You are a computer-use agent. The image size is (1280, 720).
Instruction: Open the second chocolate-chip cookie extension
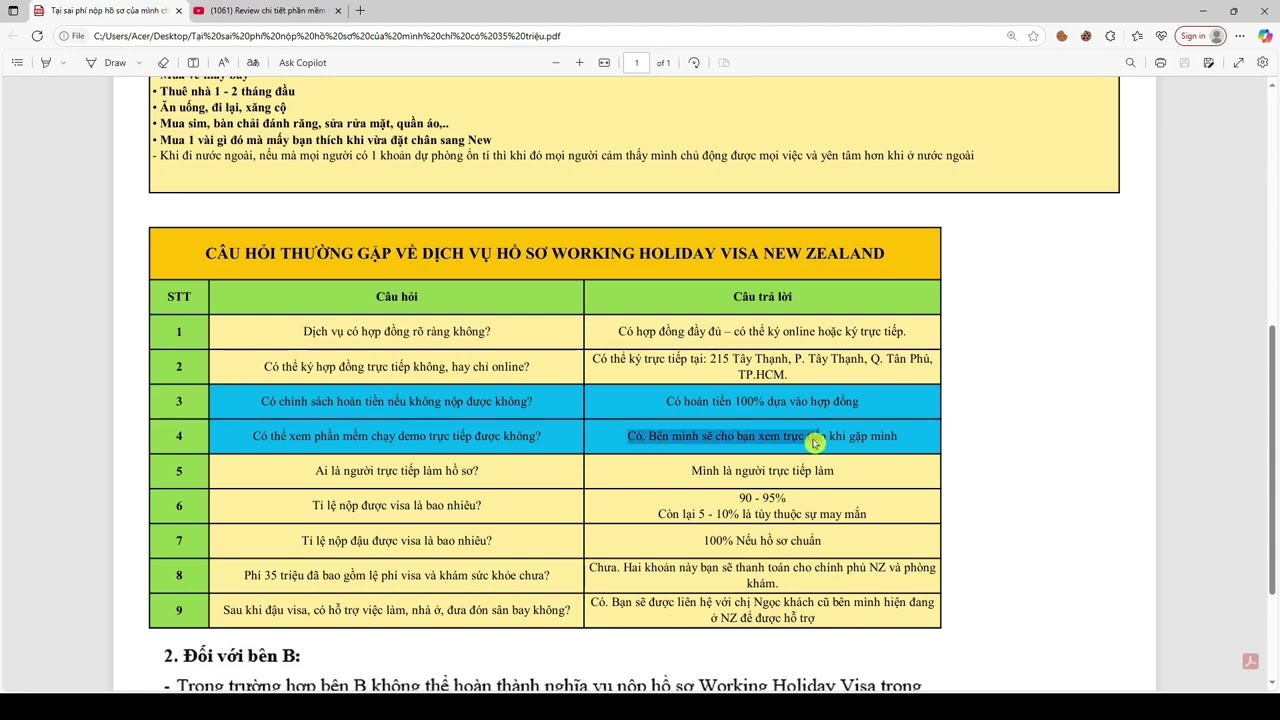click(x=1086, y=36)
